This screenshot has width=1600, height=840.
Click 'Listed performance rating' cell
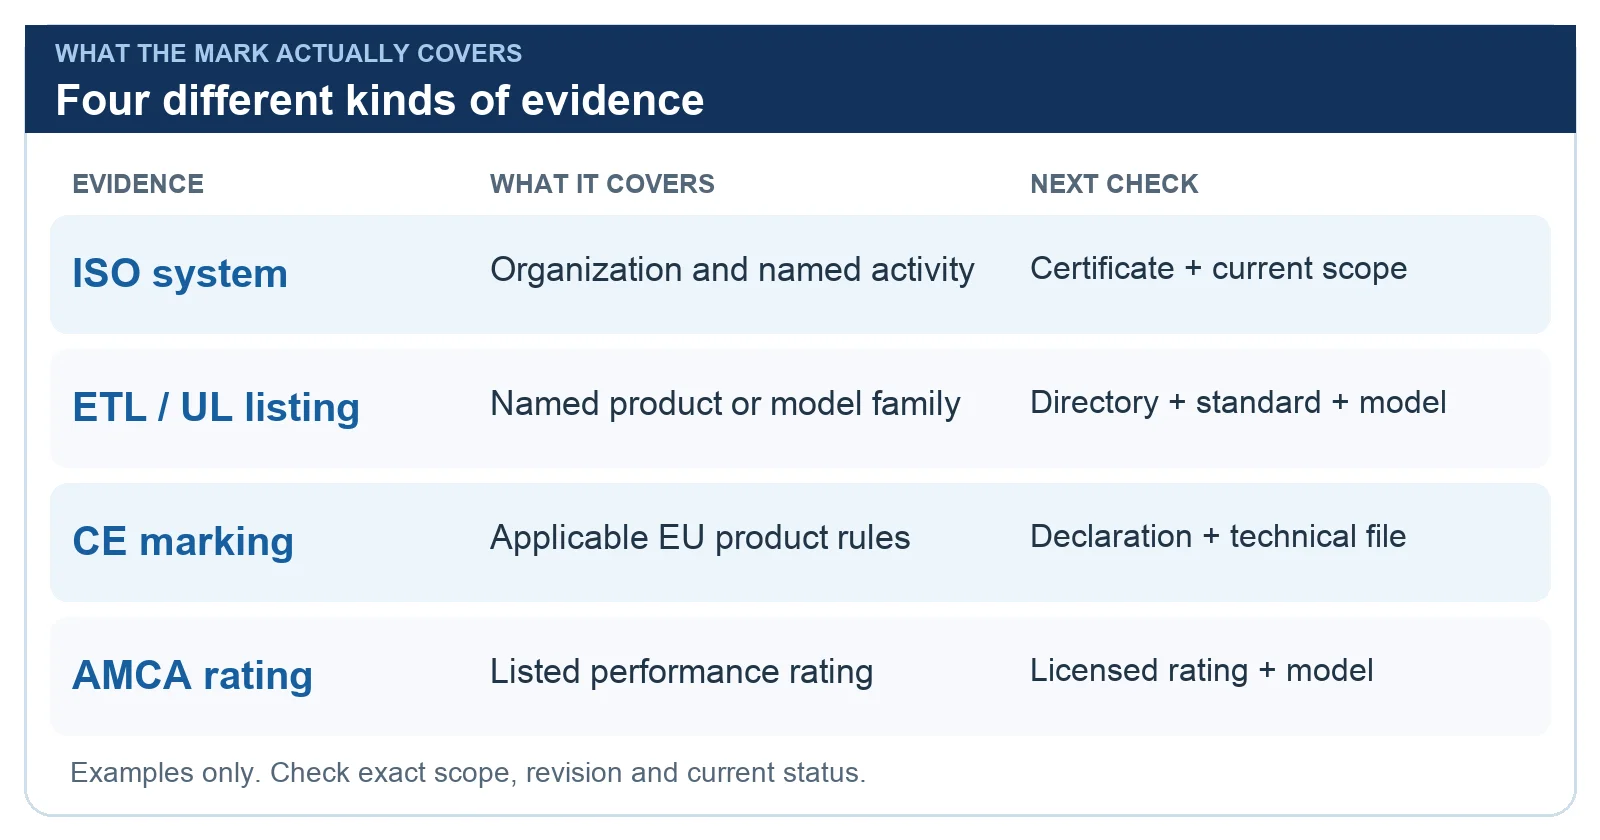pos(681,672)
